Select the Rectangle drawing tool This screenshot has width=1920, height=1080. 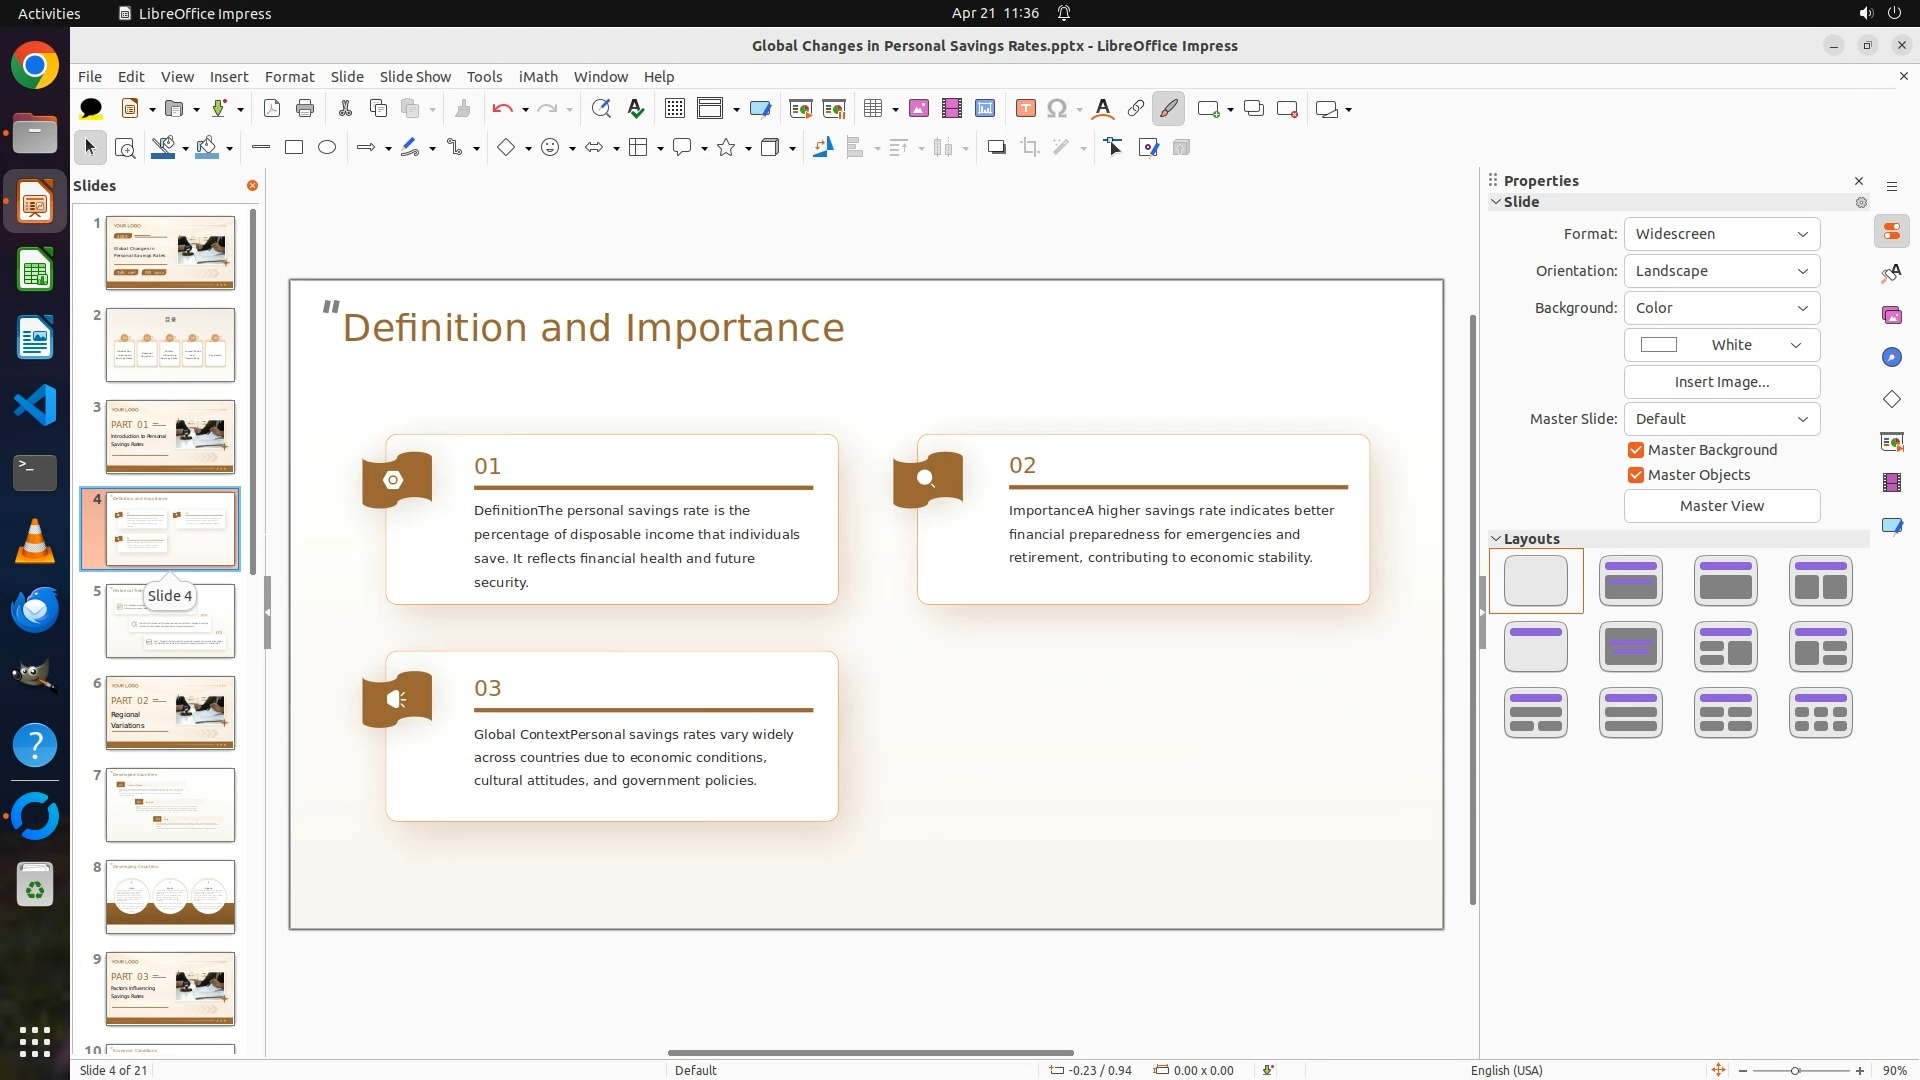(x=294, y=148)
